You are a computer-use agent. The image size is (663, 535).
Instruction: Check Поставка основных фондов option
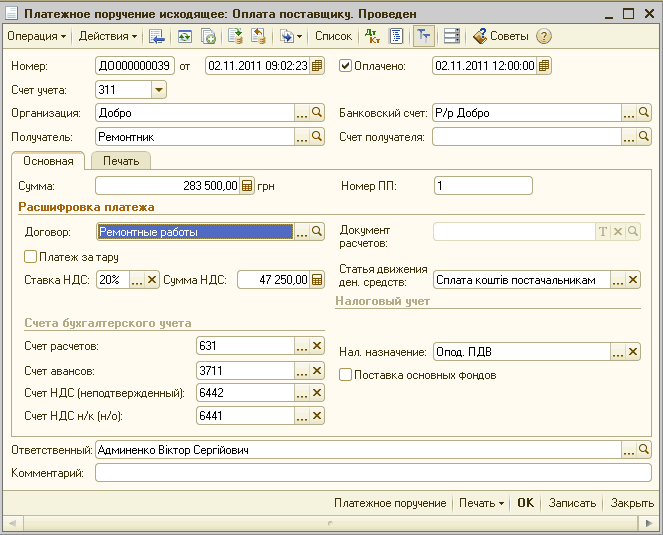pyautogui.click(x=346, y=375)
